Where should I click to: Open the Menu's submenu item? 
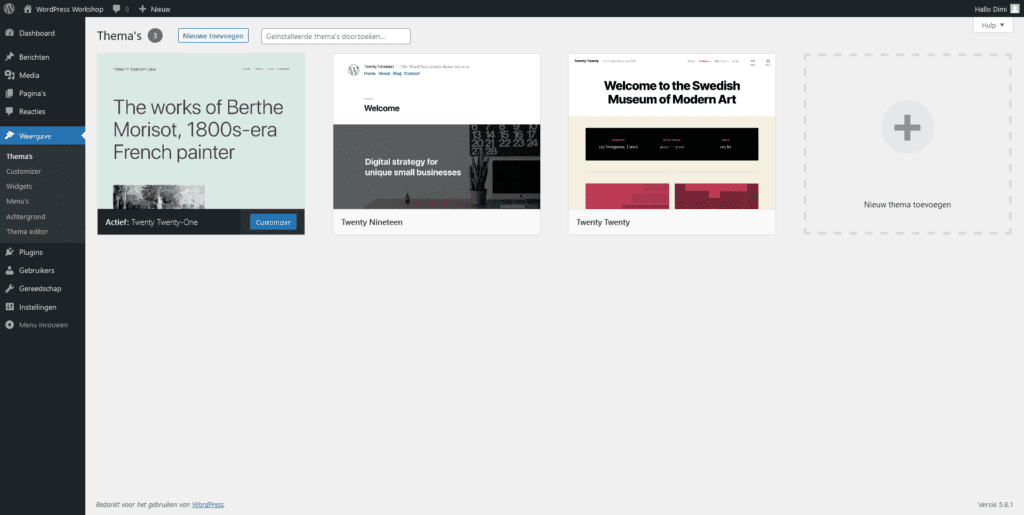(18, 202)
